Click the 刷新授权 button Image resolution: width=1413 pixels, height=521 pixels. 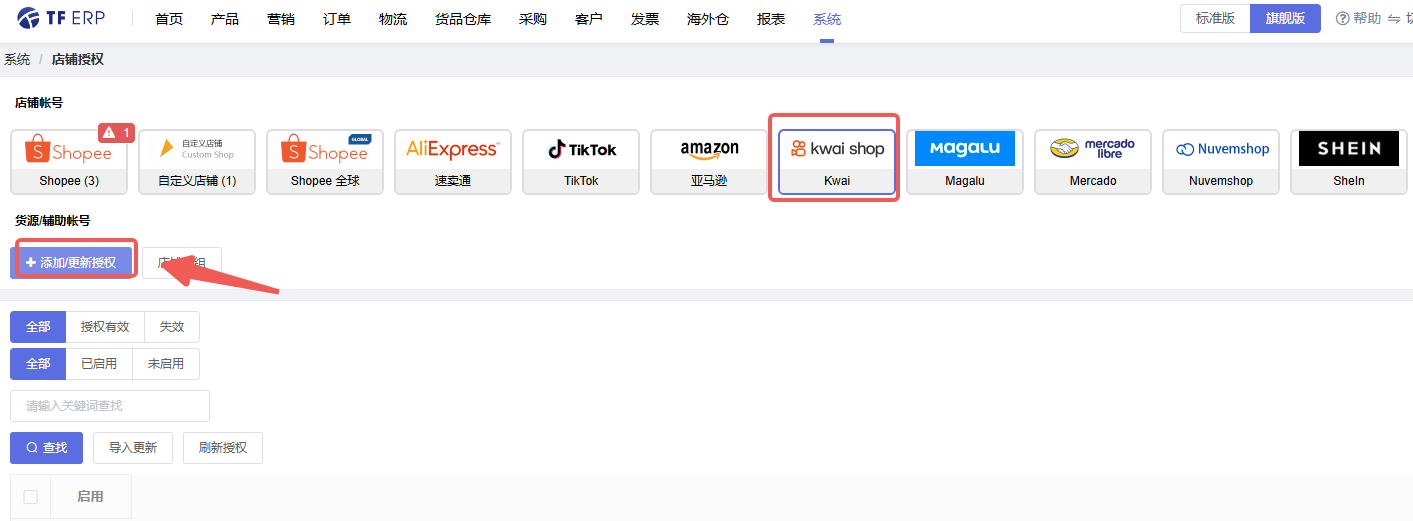(223, 448)
